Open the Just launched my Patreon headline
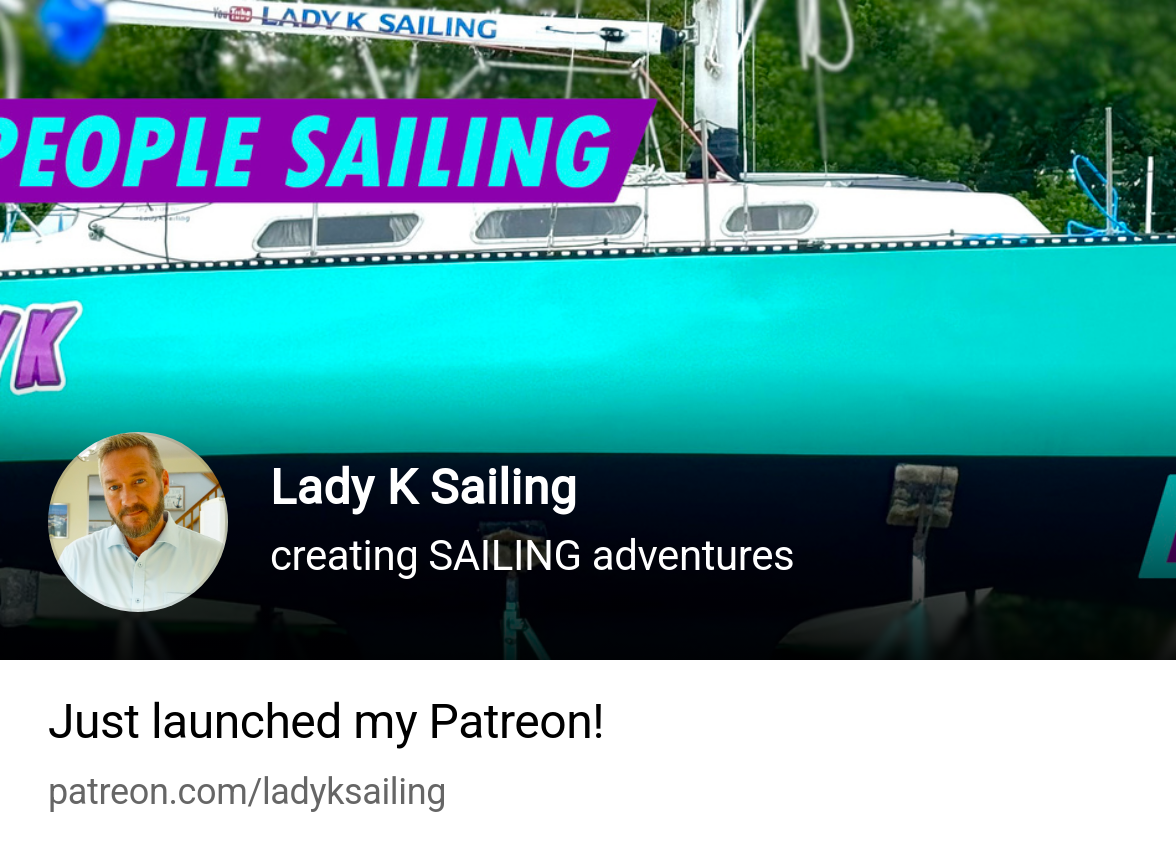The height and width of the screenshot is (852, 1176). tap(326, 722)
